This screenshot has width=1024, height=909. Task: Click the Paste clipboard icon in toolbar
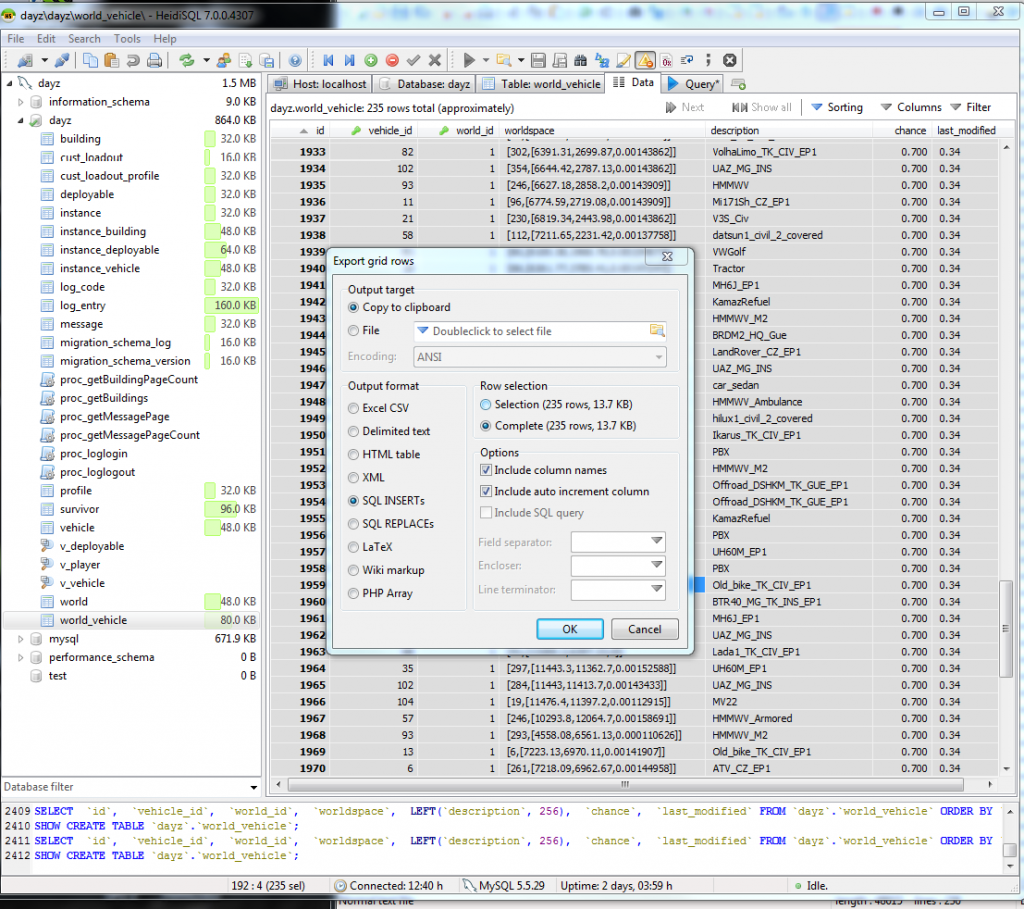tap(112, 61)
